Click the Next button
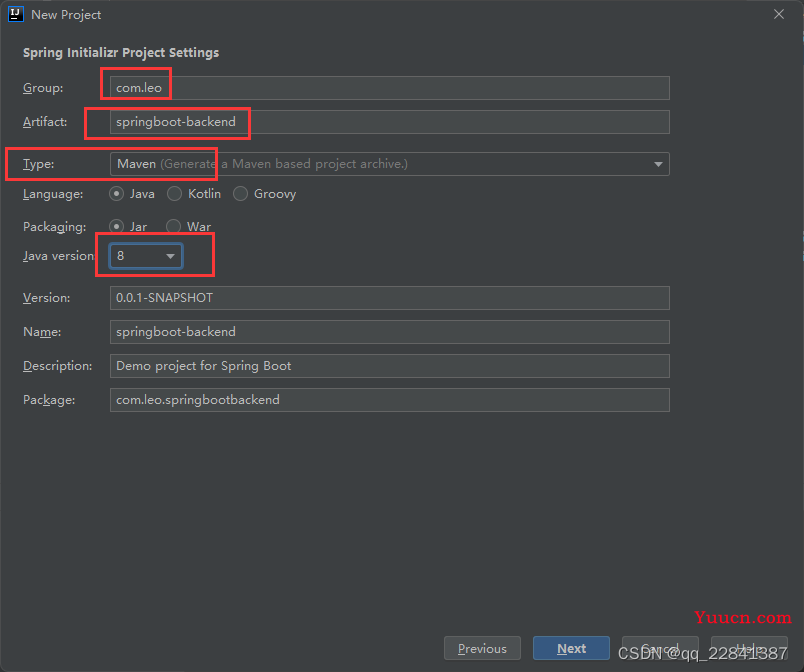Image resolution: width=804 pixels, height=672 pixels. point(571,649)
